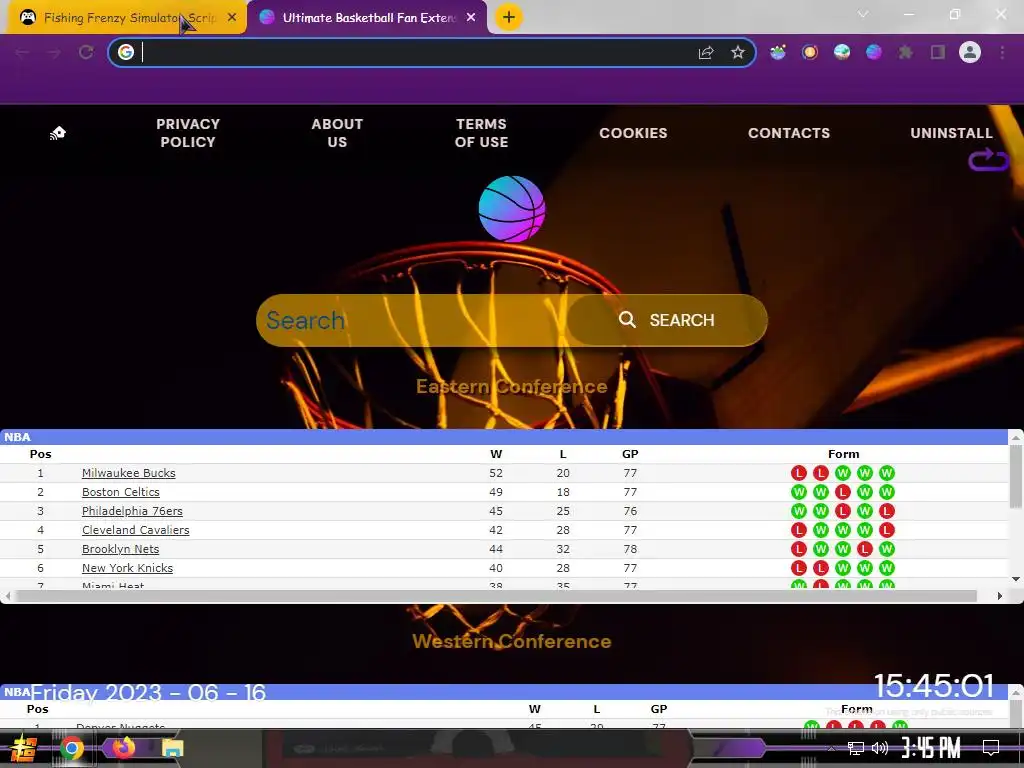Focus the yellow Search input field

pyautogui.click(x=411, y=320)
